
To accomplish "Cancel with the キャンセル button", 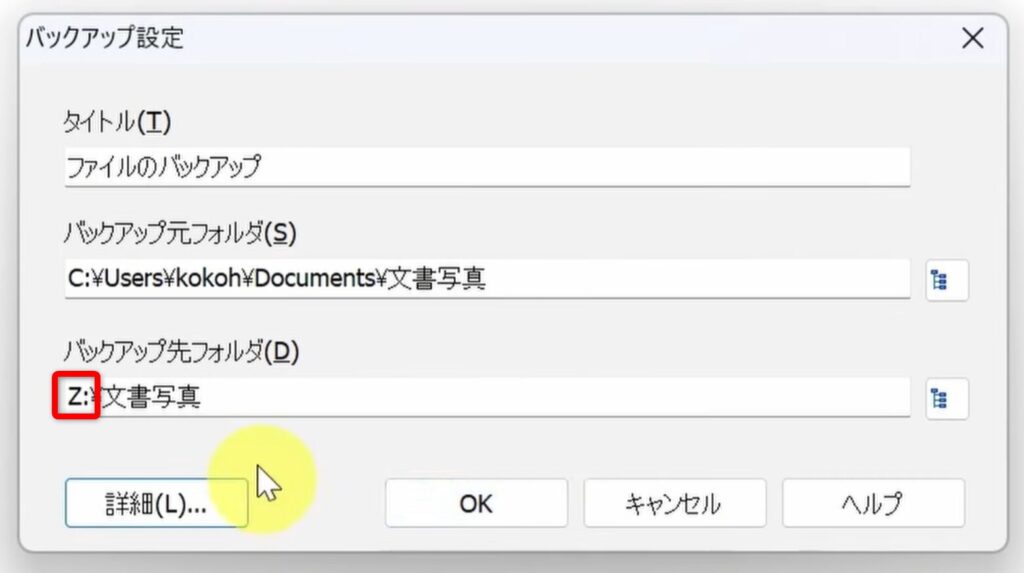I will [x=674, y=503].
